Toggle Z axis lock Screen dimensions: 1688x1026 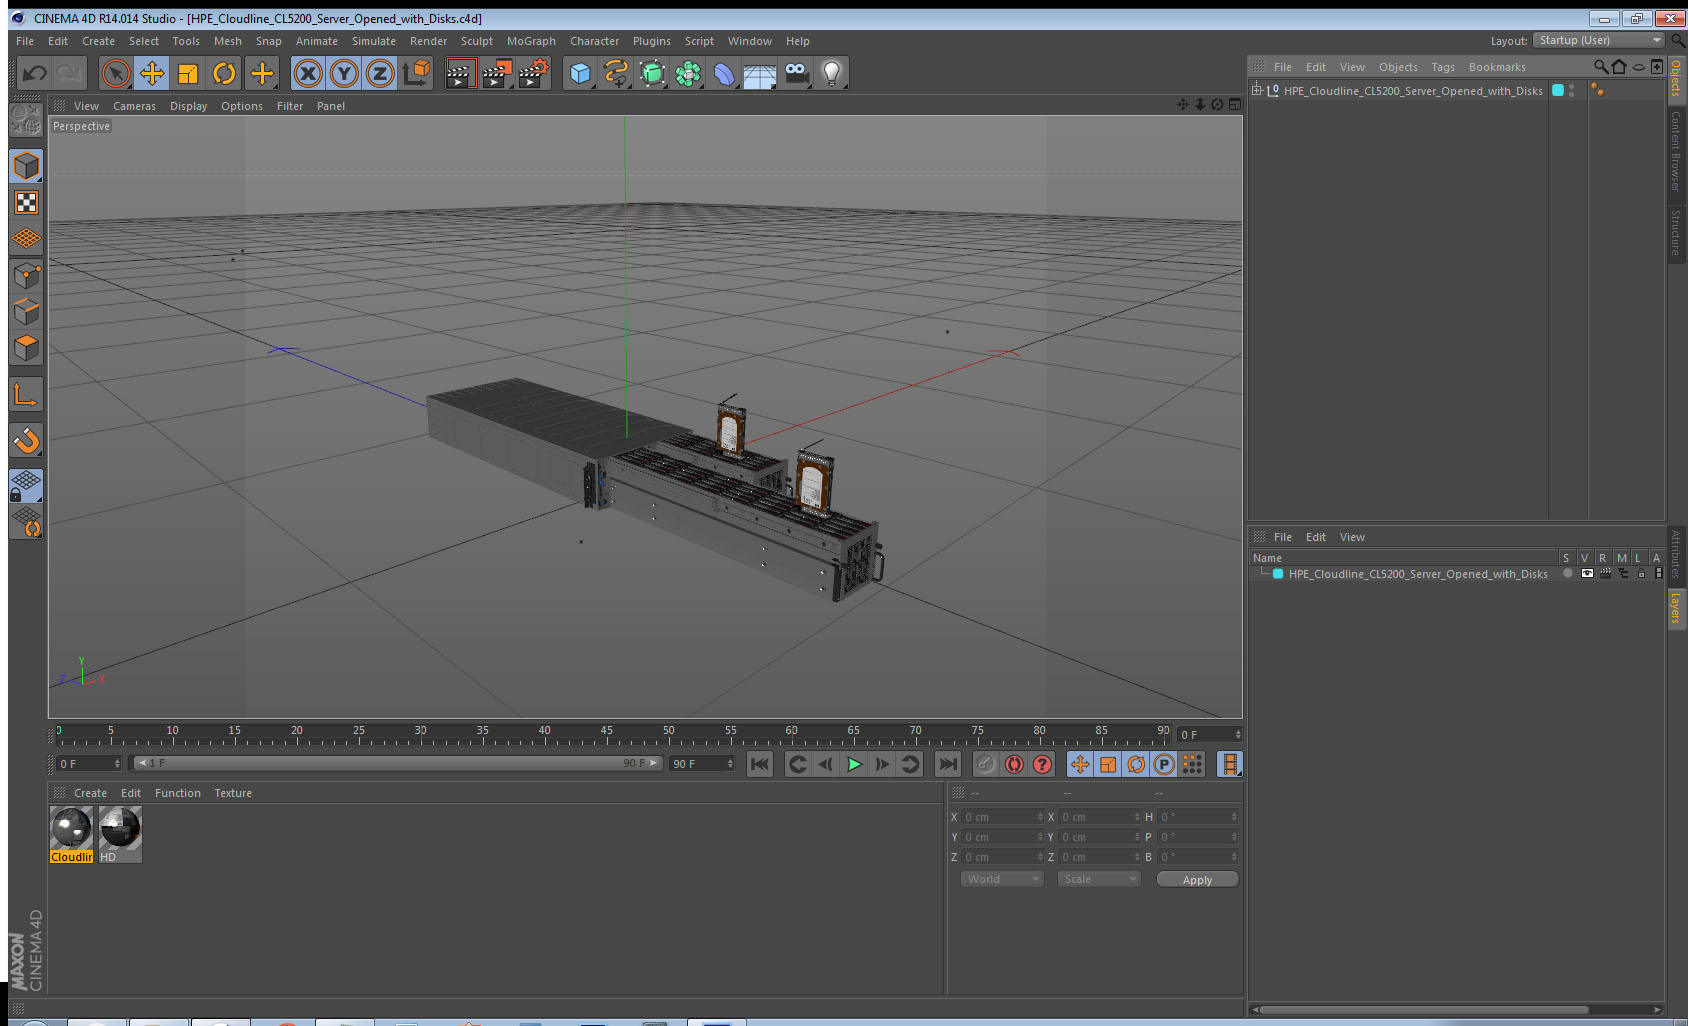(380, 73)
